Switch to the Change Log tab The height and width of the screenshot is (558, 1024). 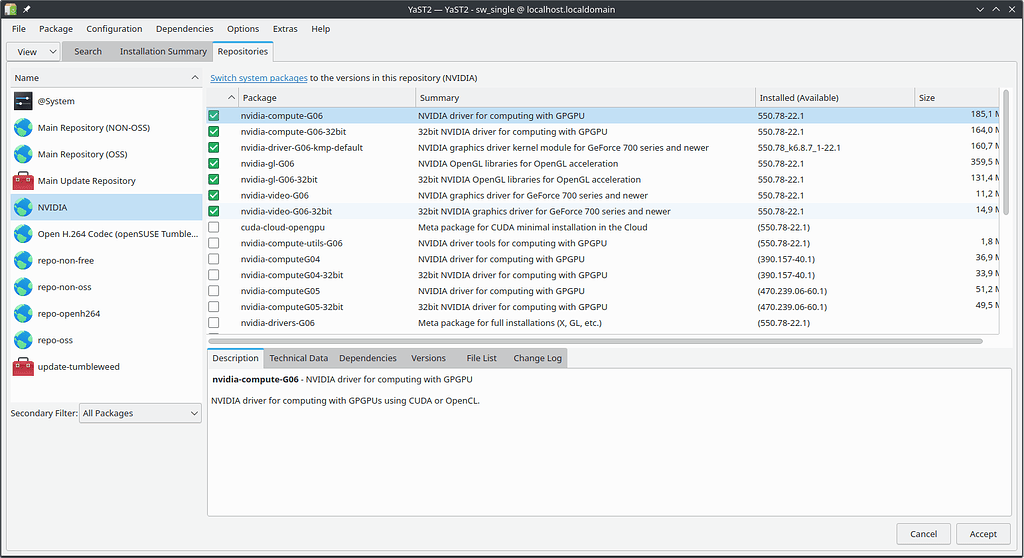pos(537,358)
